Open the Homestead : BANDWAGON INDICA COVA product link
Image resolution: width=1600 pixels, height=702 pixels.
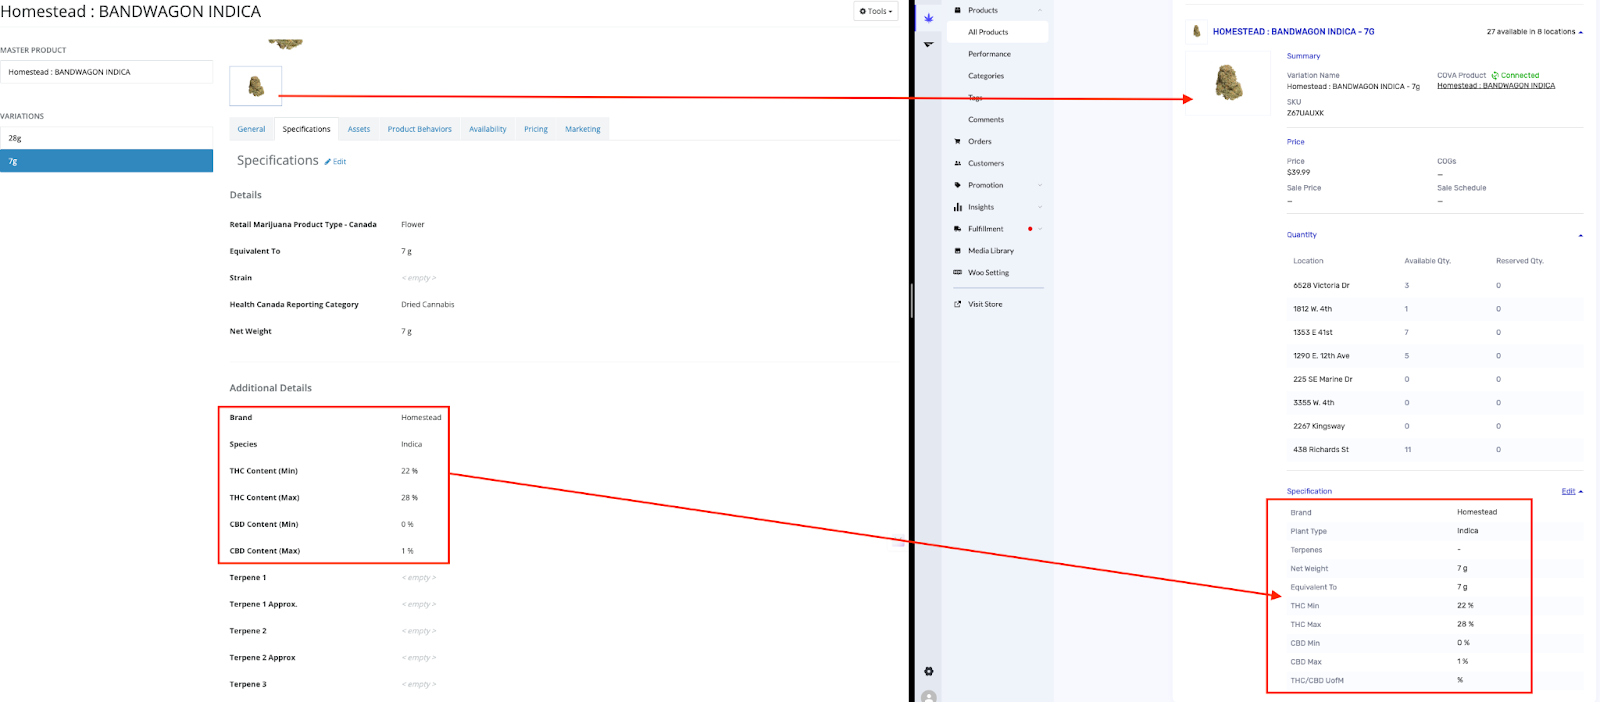coord(1496,86)
